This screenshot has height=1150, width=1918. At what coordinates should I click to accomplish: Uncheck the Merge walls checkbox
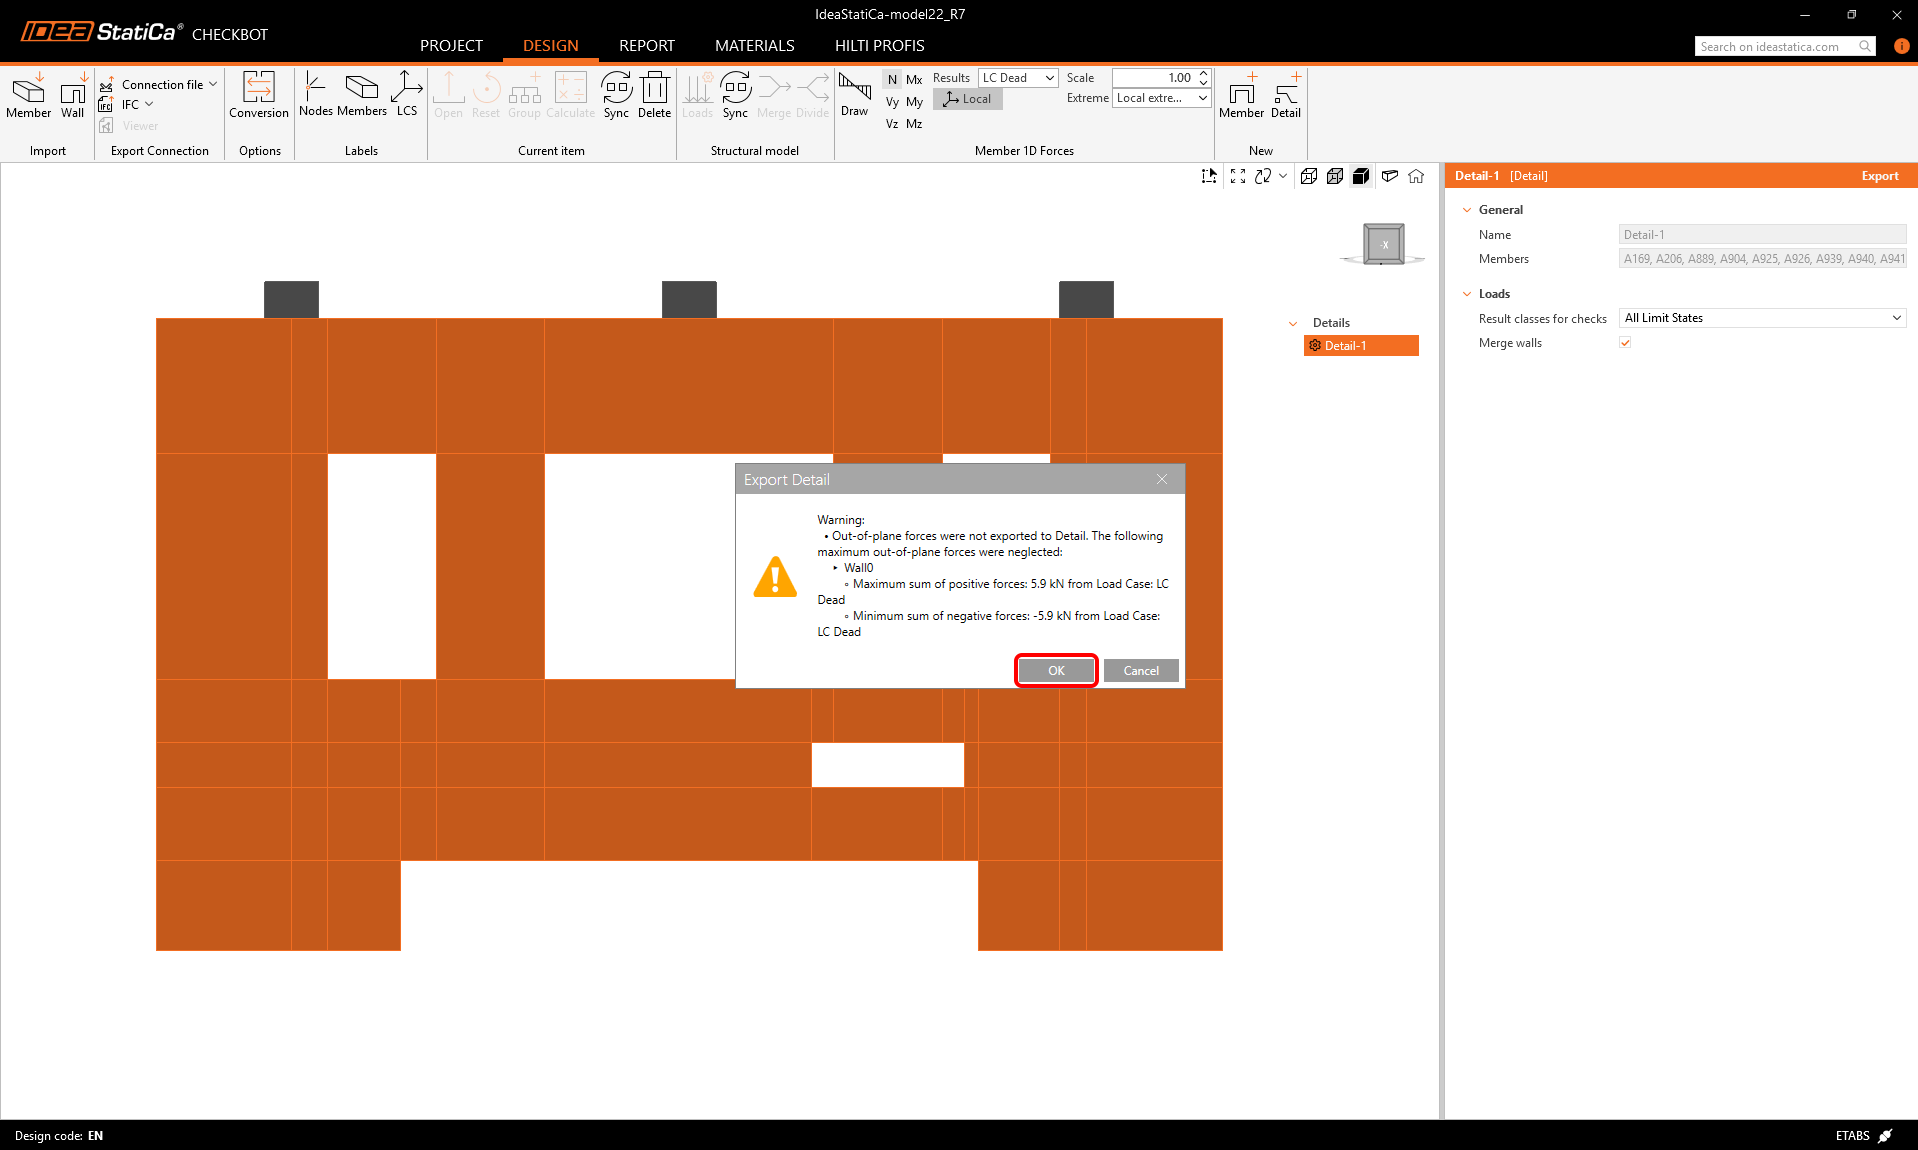[x=1625, y=343]
